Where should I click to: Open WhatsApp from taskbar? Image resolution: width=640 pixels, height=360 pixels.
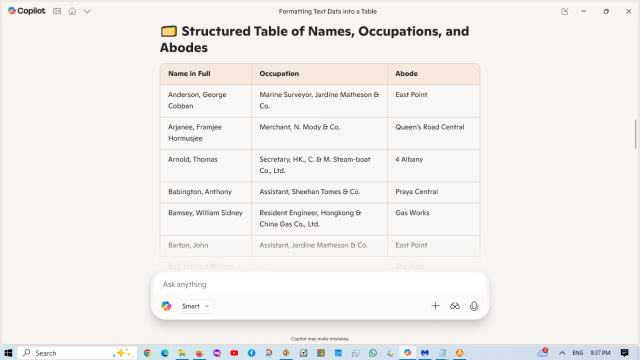tap(373, 353)
